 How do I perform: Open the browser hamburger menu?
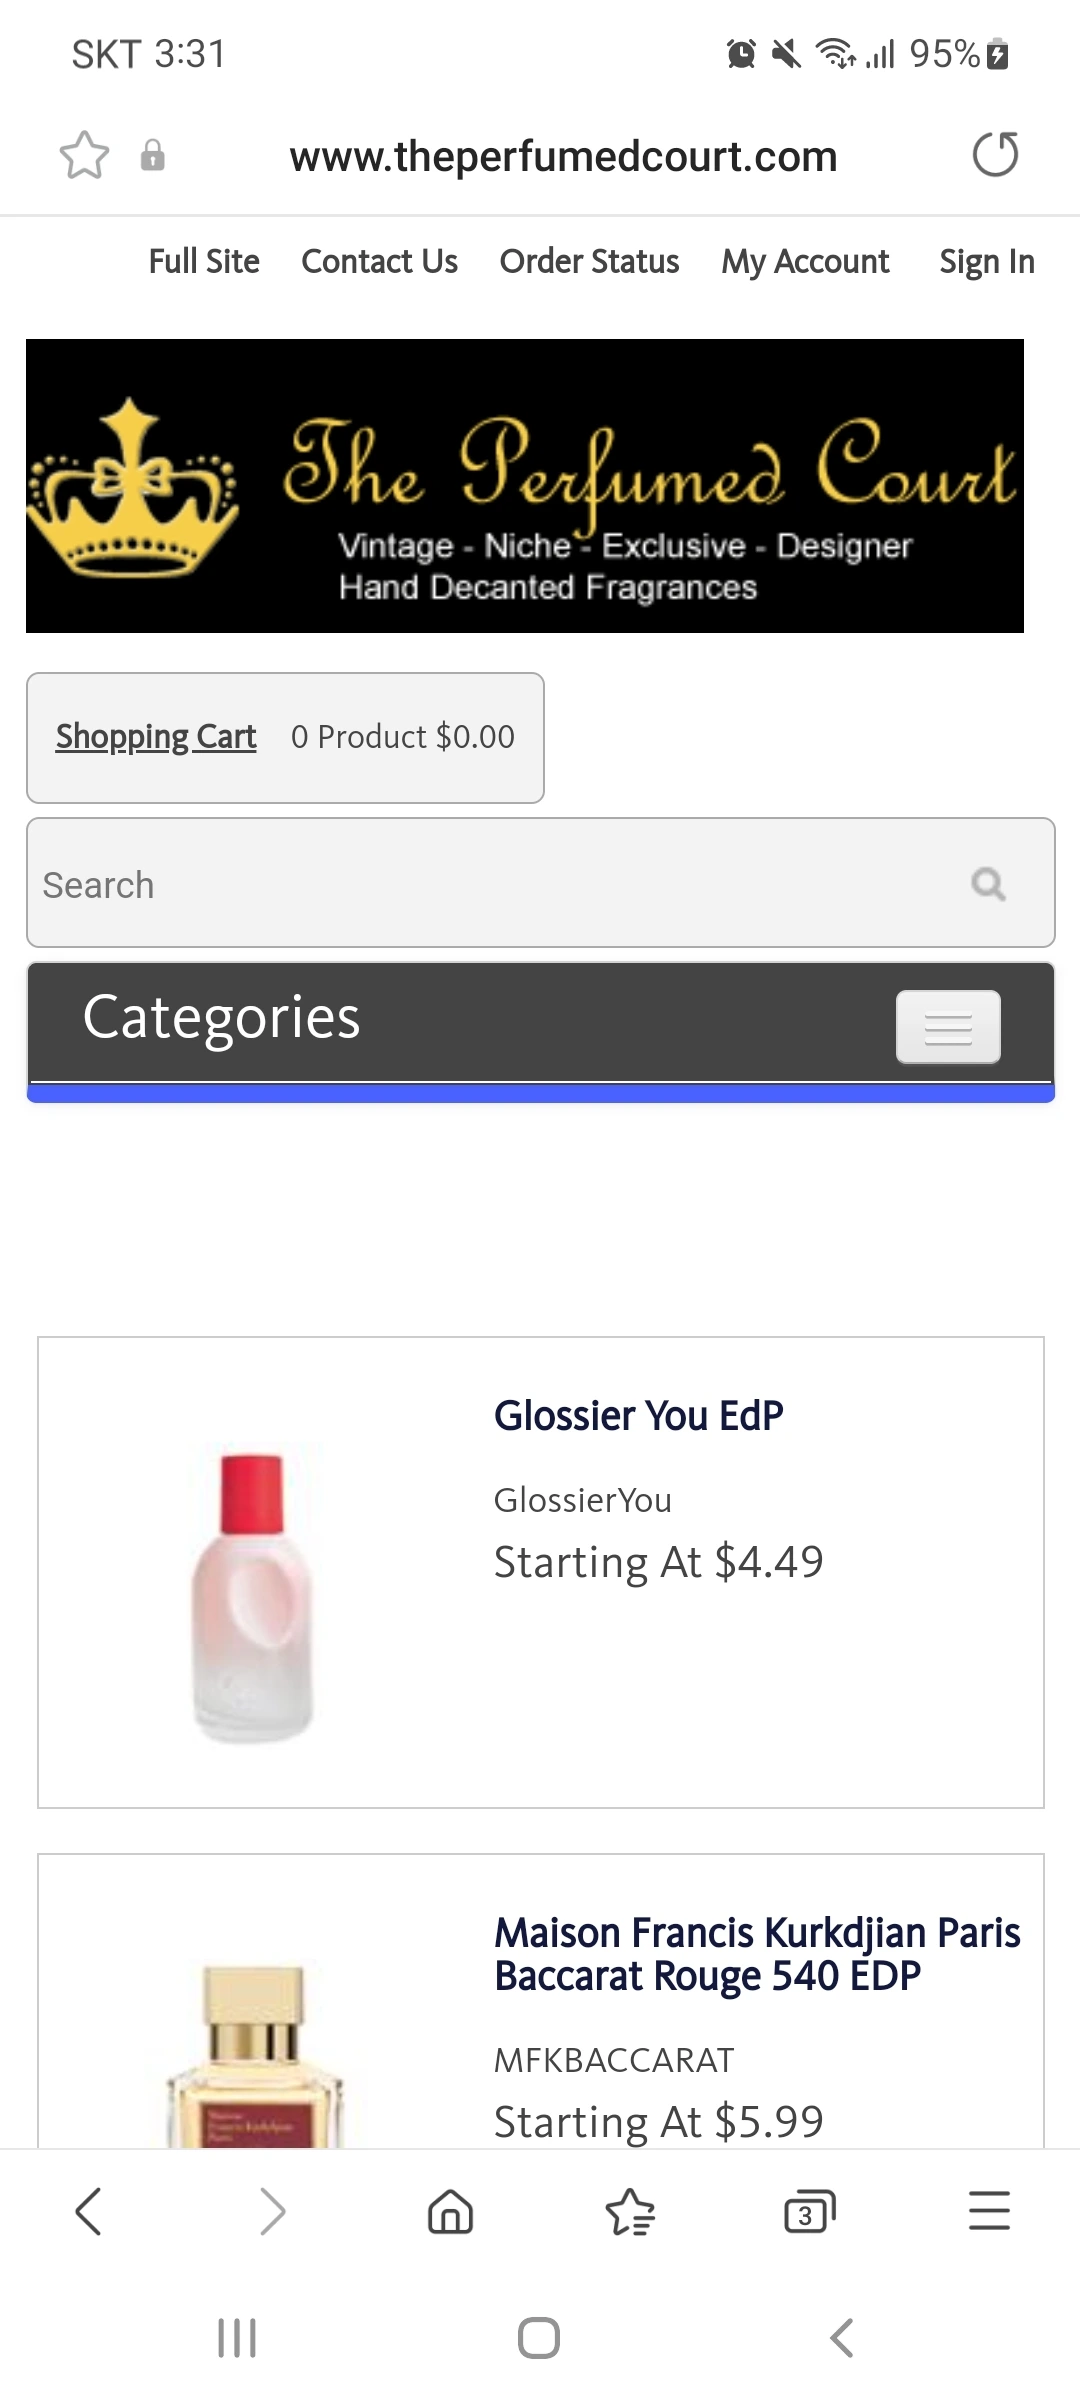989,2211
